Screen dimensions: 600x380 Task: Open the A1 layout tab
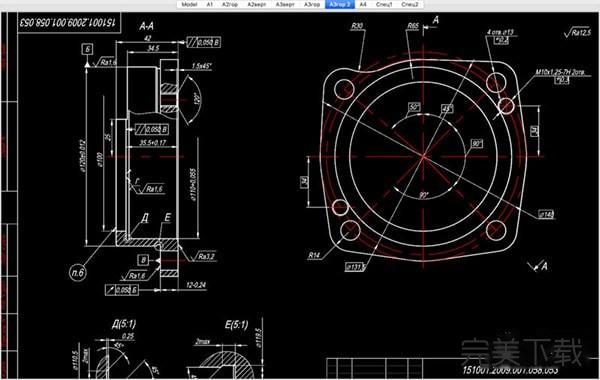(209, 4)
